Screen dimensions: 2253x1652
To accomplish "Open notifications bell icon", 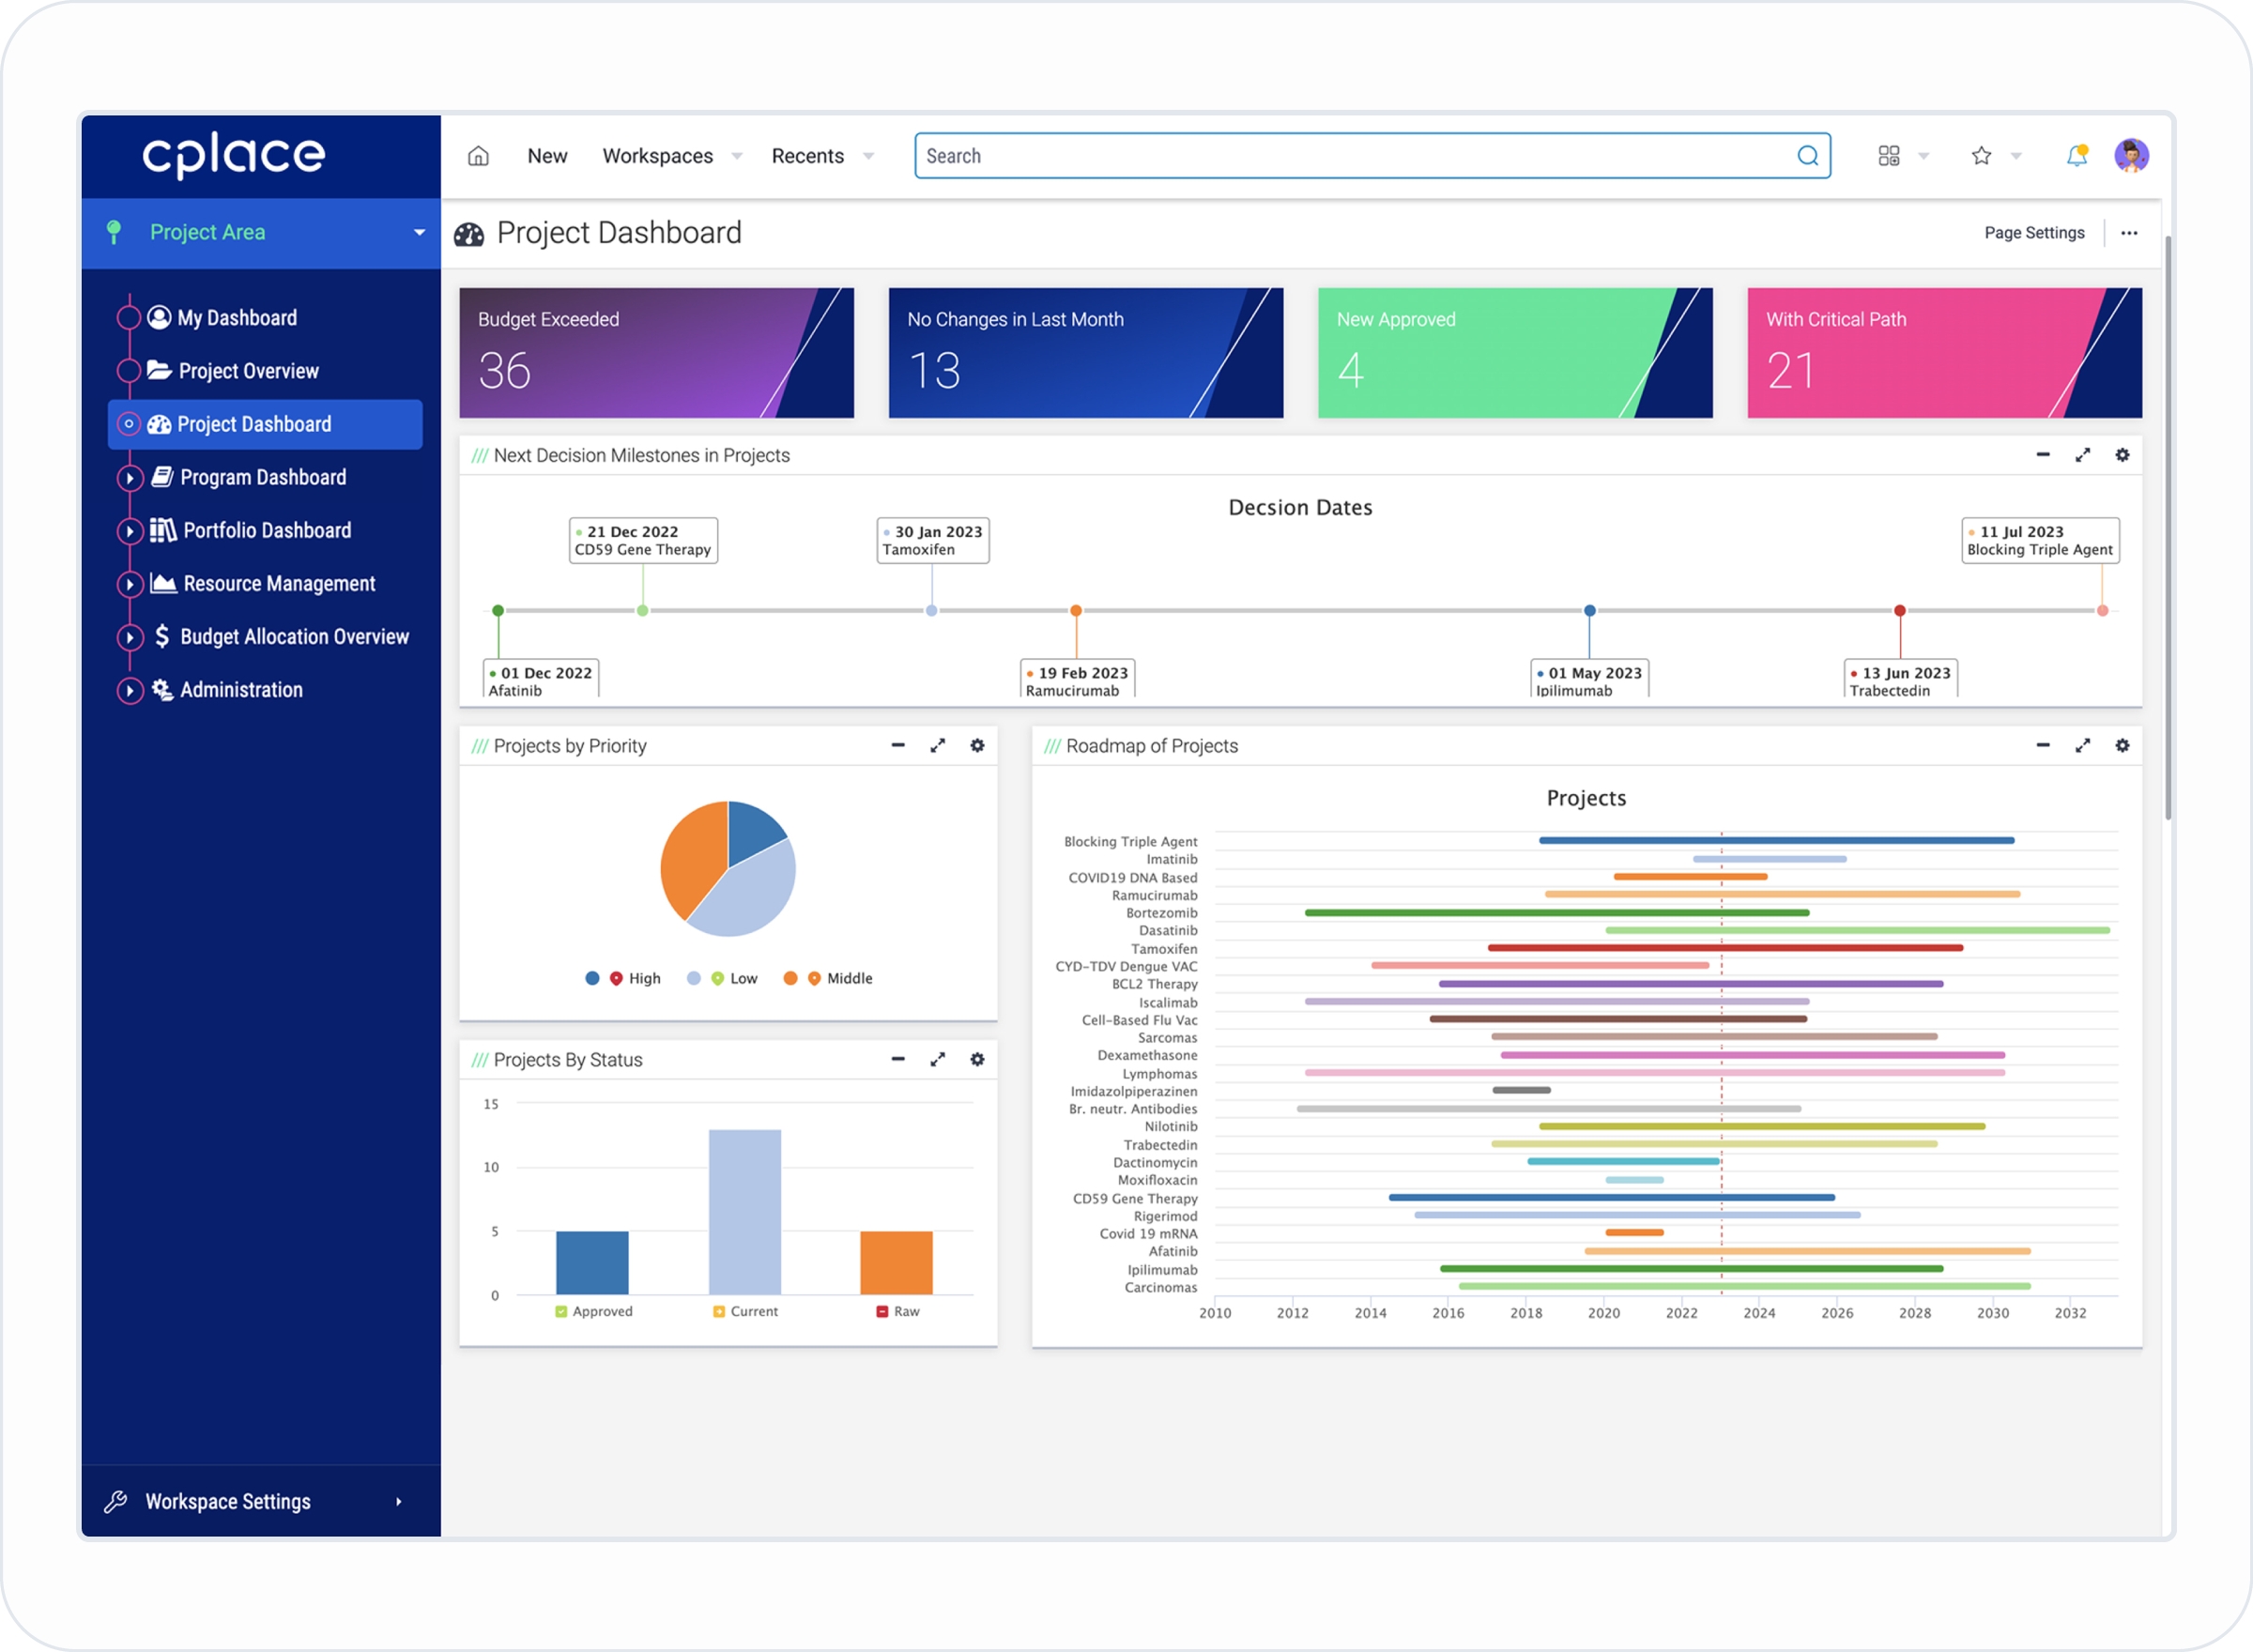I will [2076, 156].
